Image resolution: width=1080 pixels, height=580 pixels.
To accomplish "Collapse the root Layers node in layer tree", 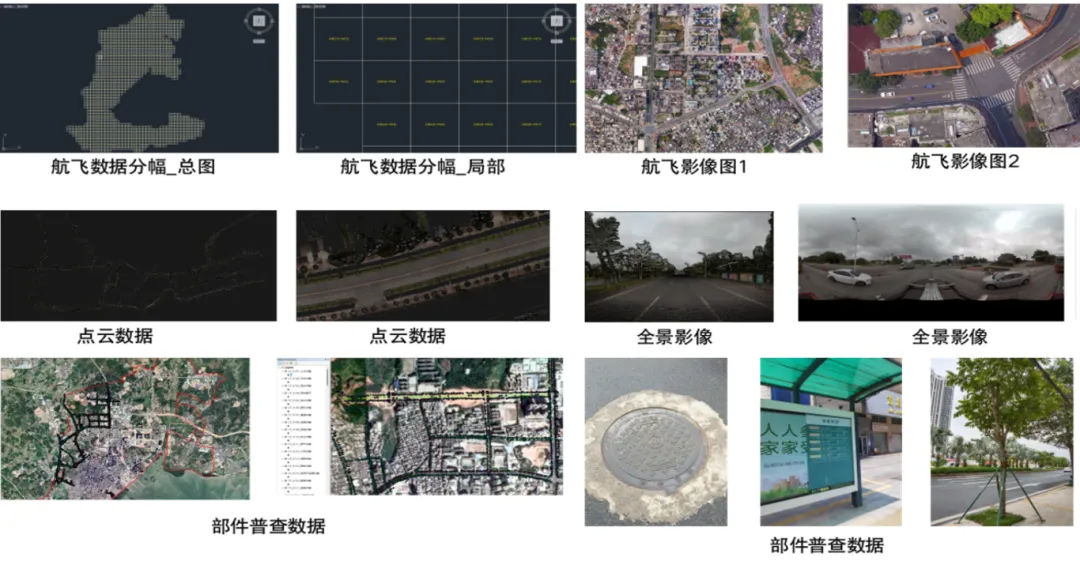I will (x=282, y=369).
